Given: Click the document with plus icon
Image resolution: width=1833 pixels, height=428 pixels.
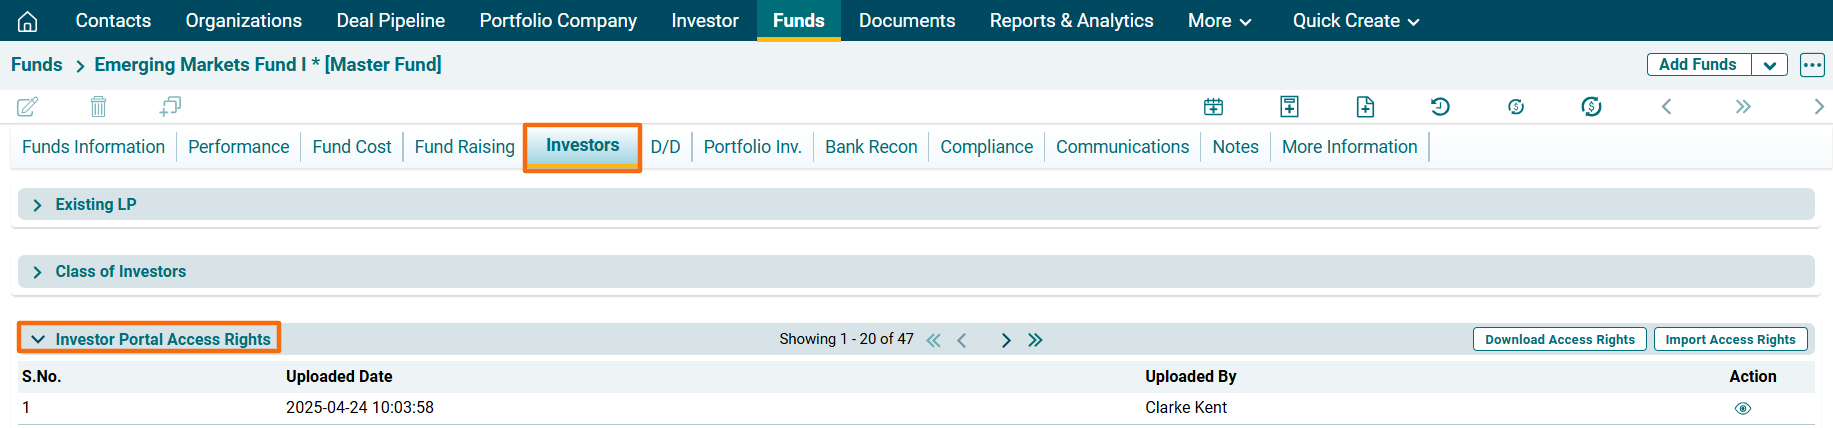Looking at the screenshot, I should [x=1365, y=106].
